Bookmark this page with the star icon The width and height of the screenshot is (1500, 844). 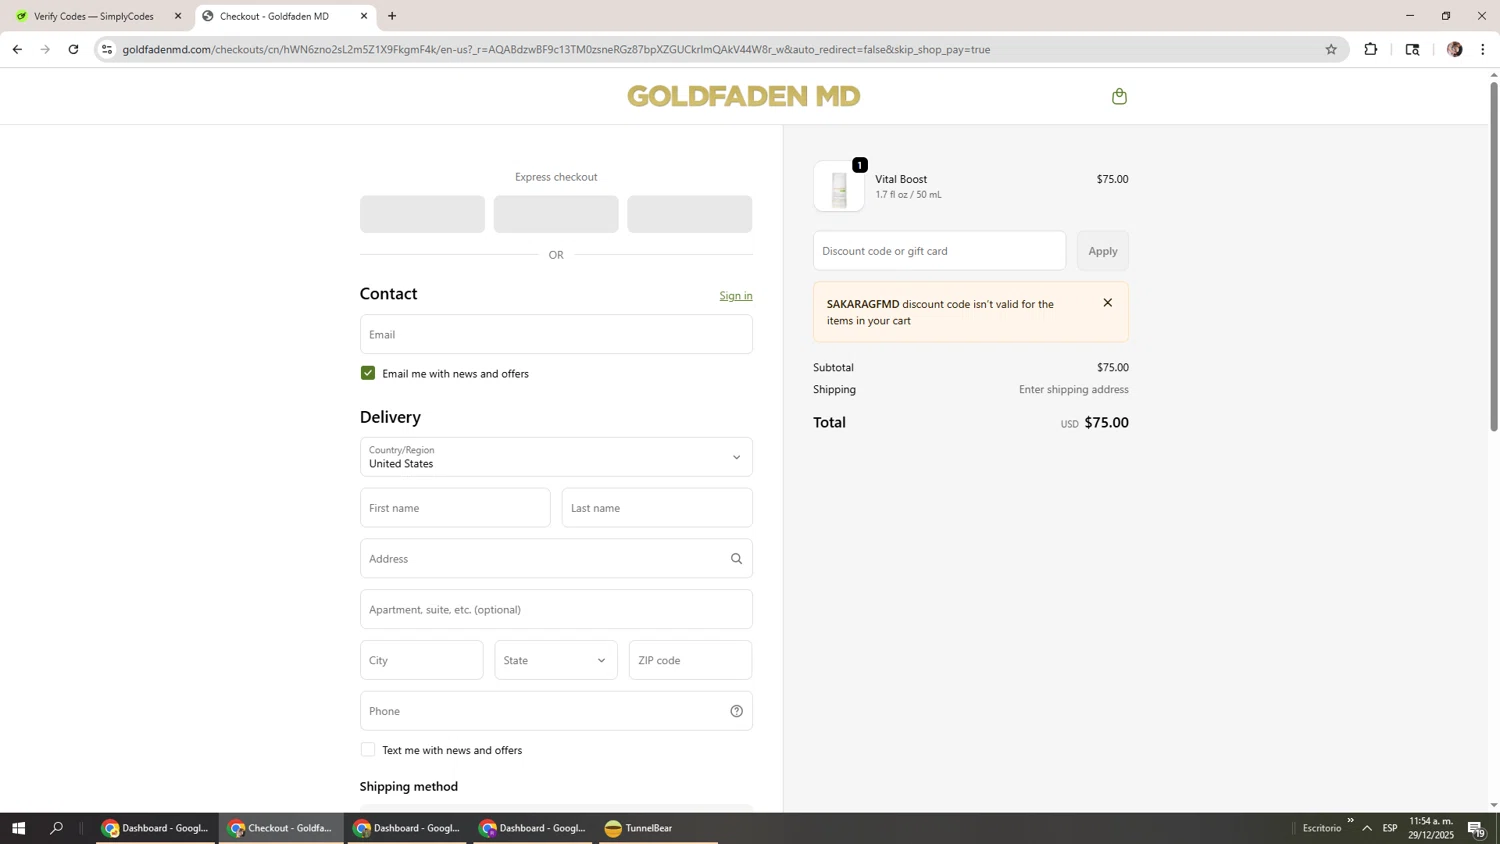pyautogui.click(x=1331, y=49)
